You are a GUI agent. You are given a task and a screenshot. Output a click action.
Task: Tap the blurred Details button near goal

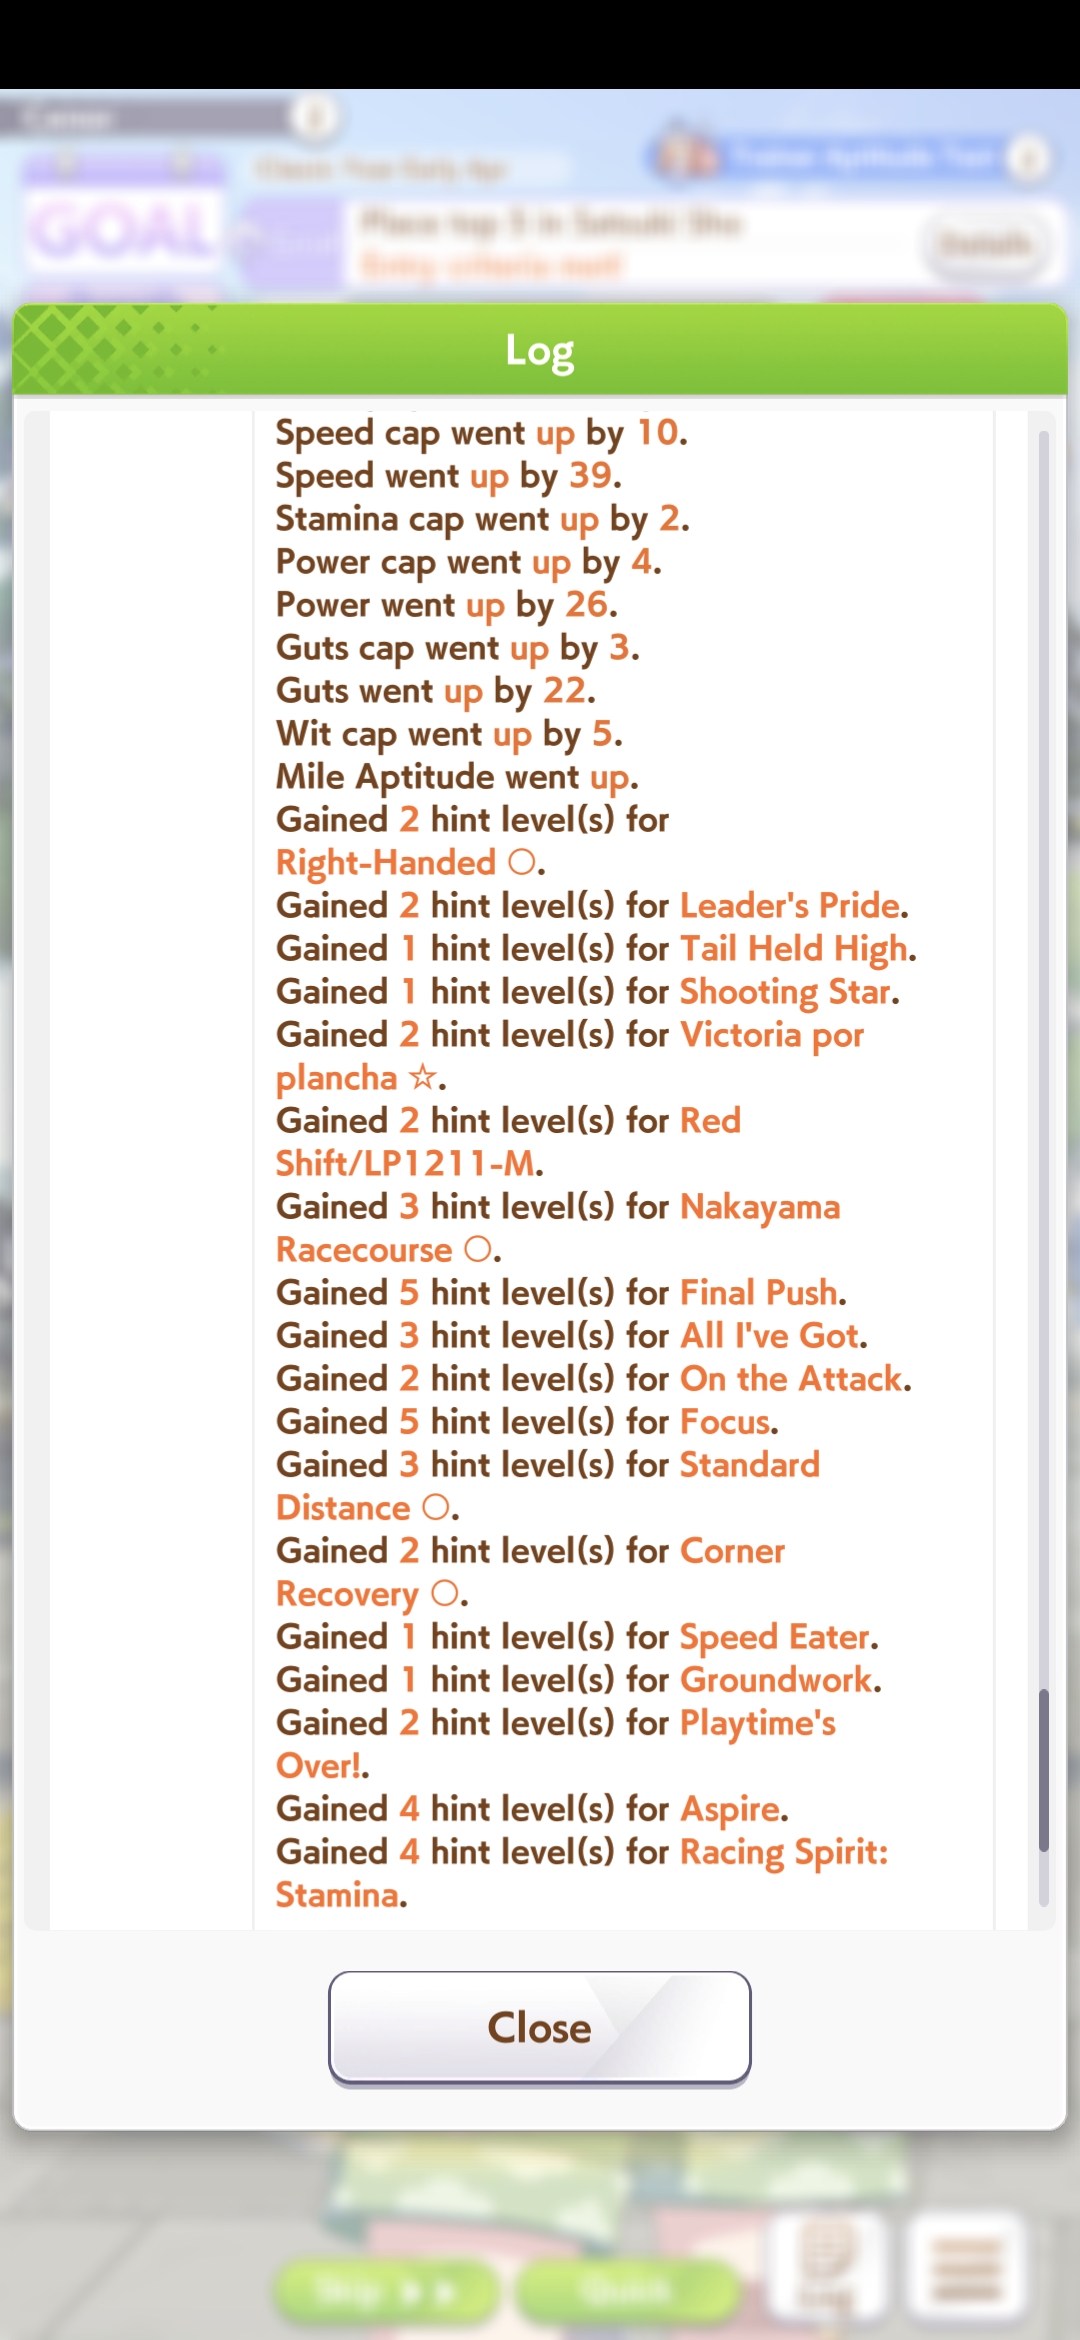tap(985, 244)
